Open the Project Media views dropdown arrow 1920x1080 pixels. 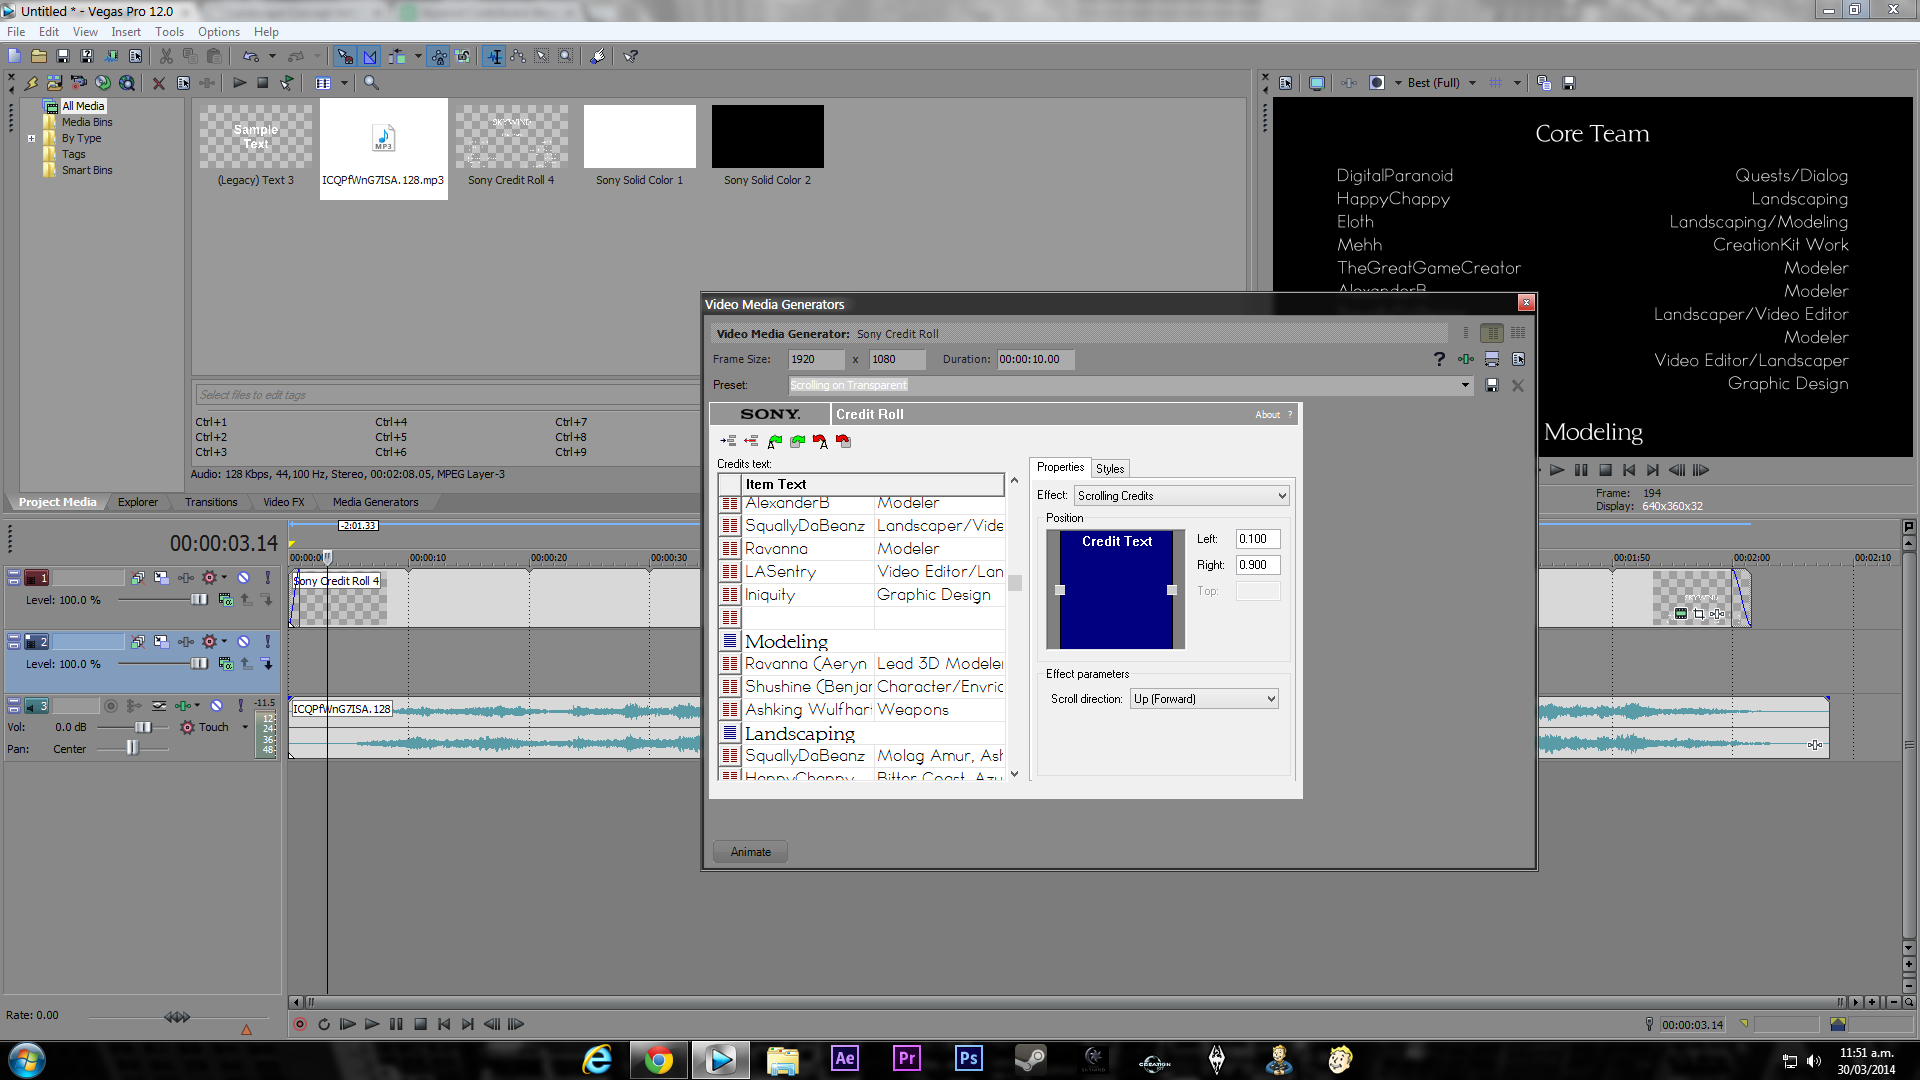click(x=344, y=83)
